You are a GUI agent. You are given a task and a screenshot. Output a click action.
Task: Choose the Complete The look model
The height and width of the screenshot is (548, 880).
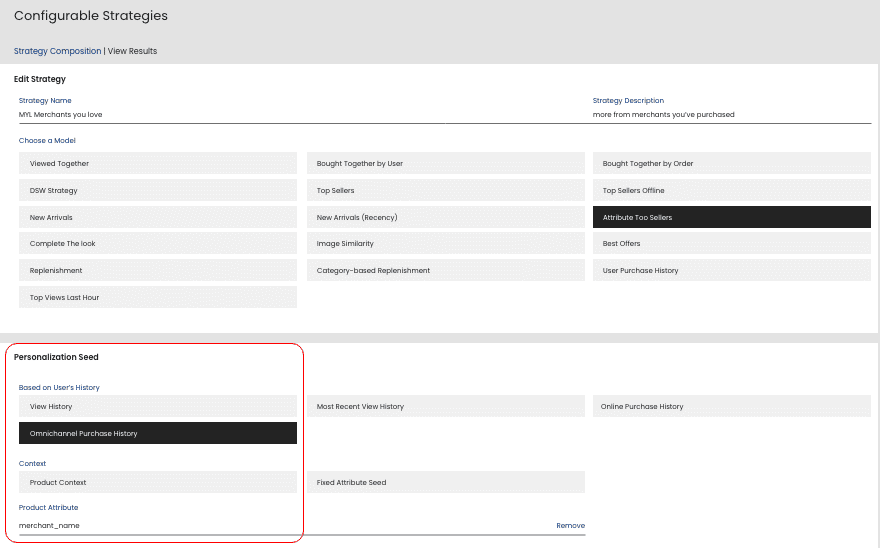pyautogui.click(x=158, y=244)
